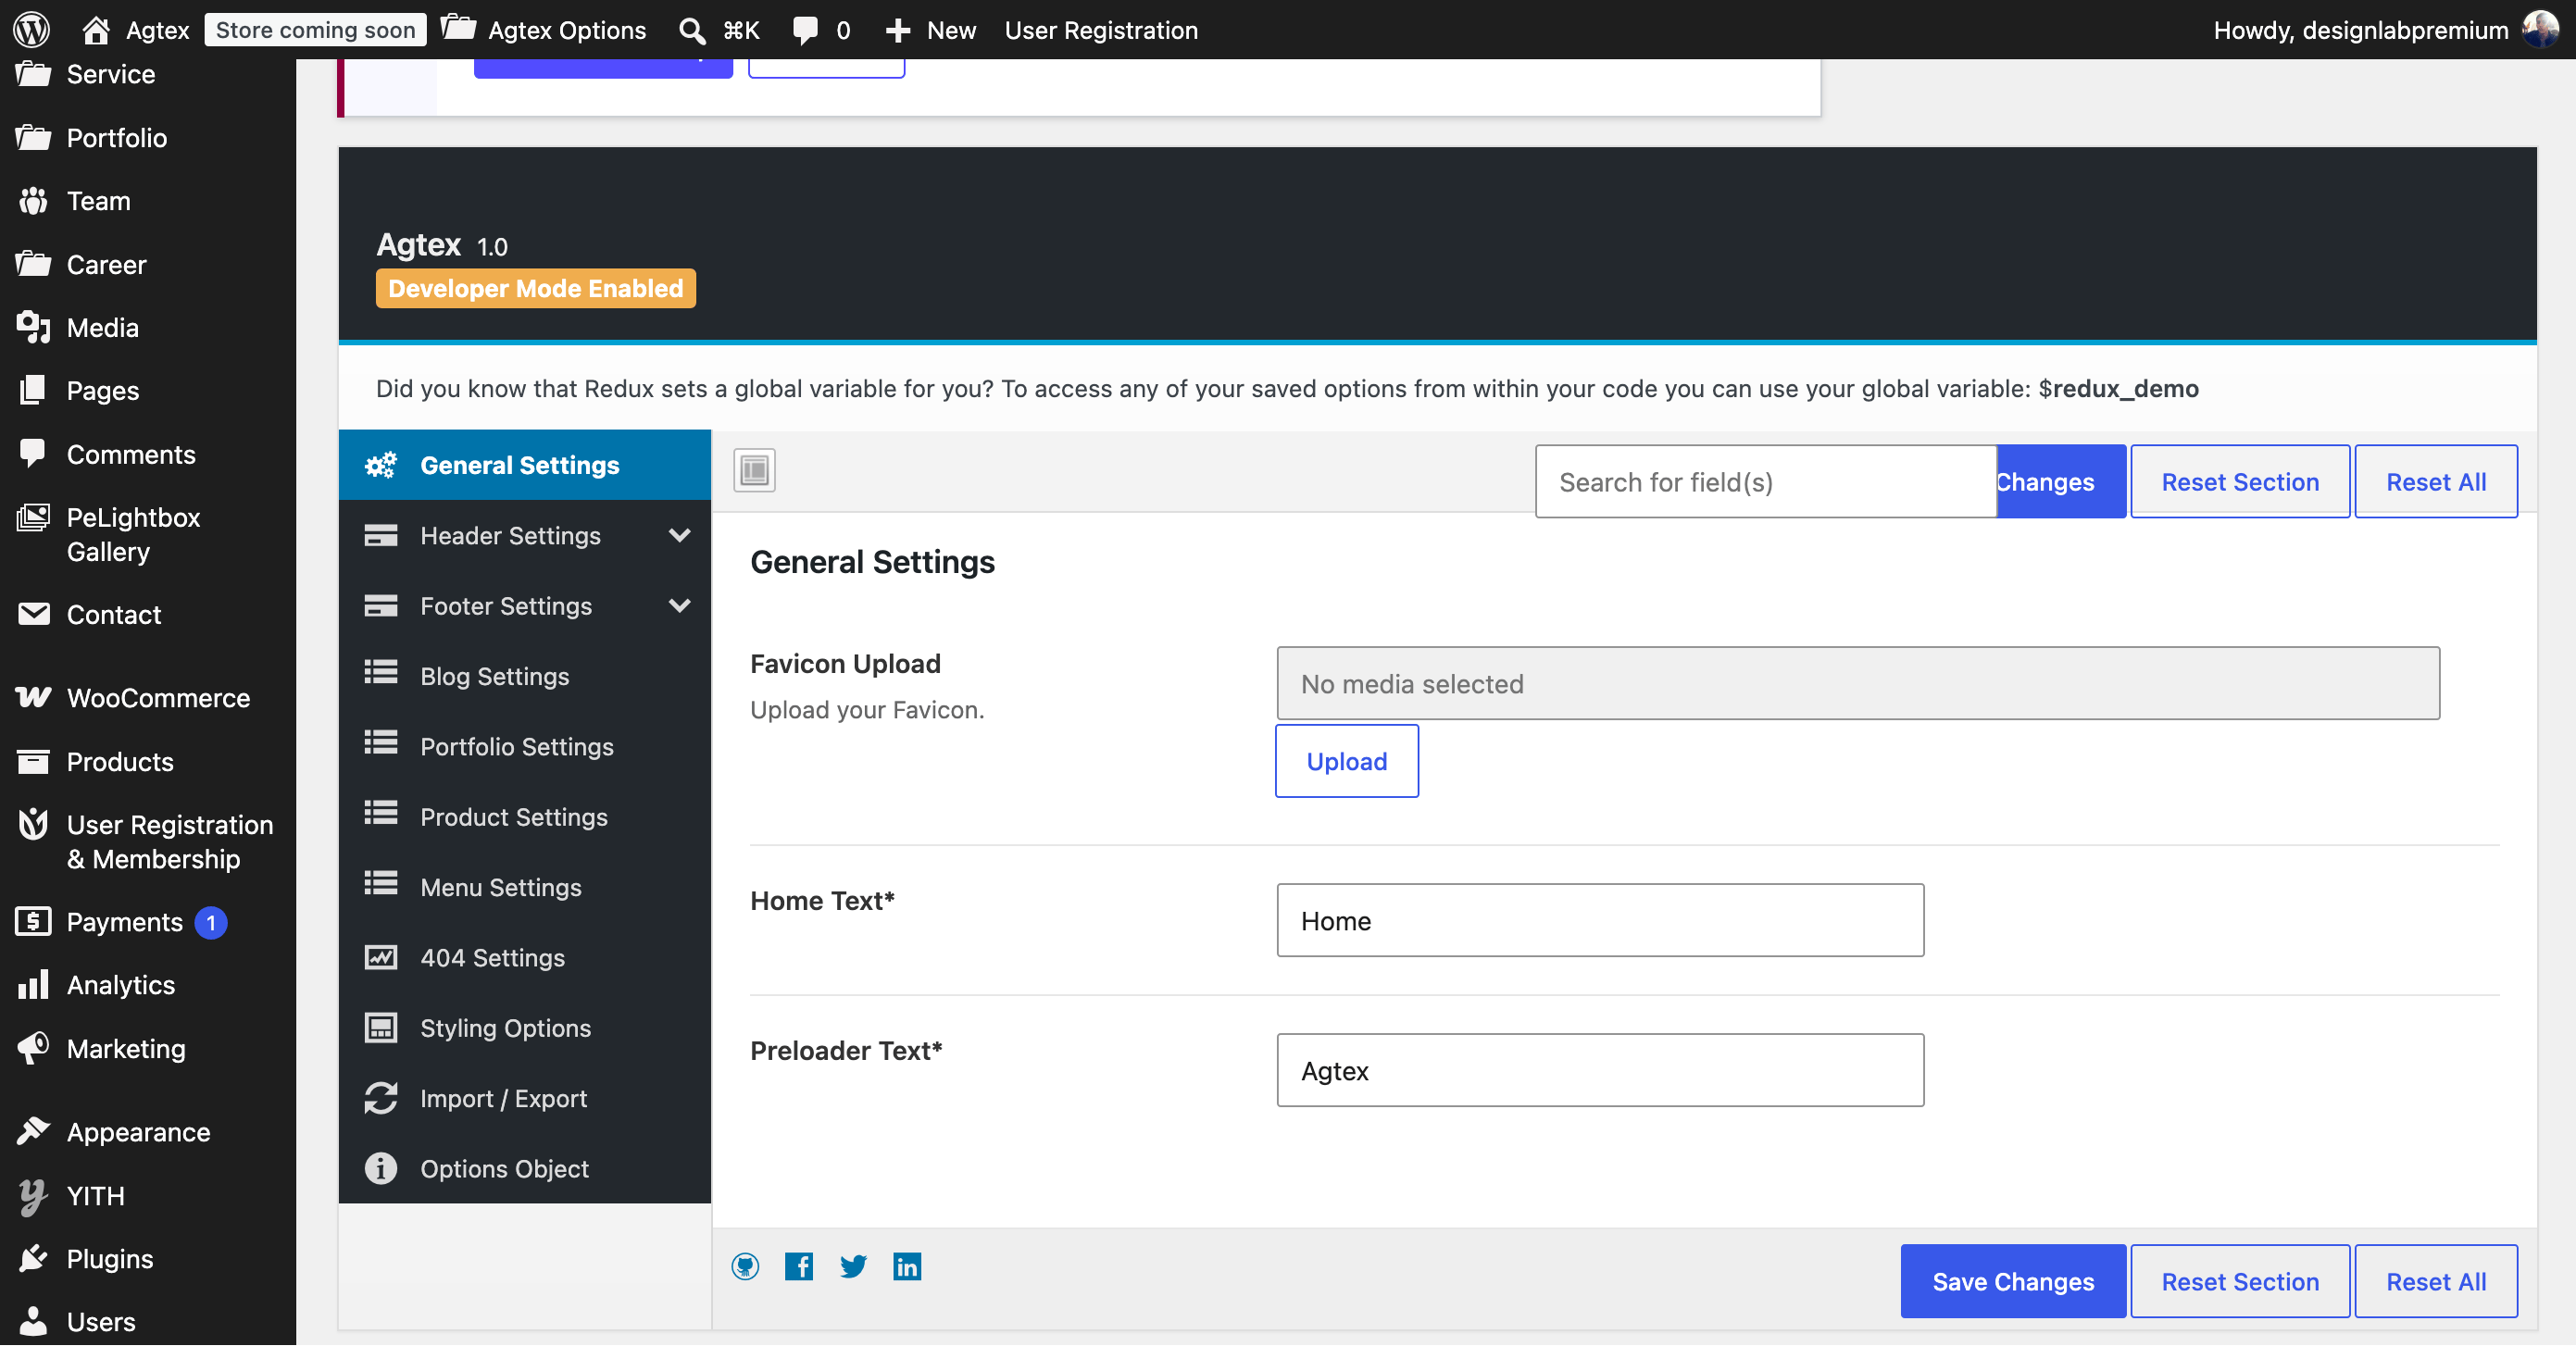Open Import / Export section
The height and width of the screenshot is (1346, 2576).
pos(525,1098)
